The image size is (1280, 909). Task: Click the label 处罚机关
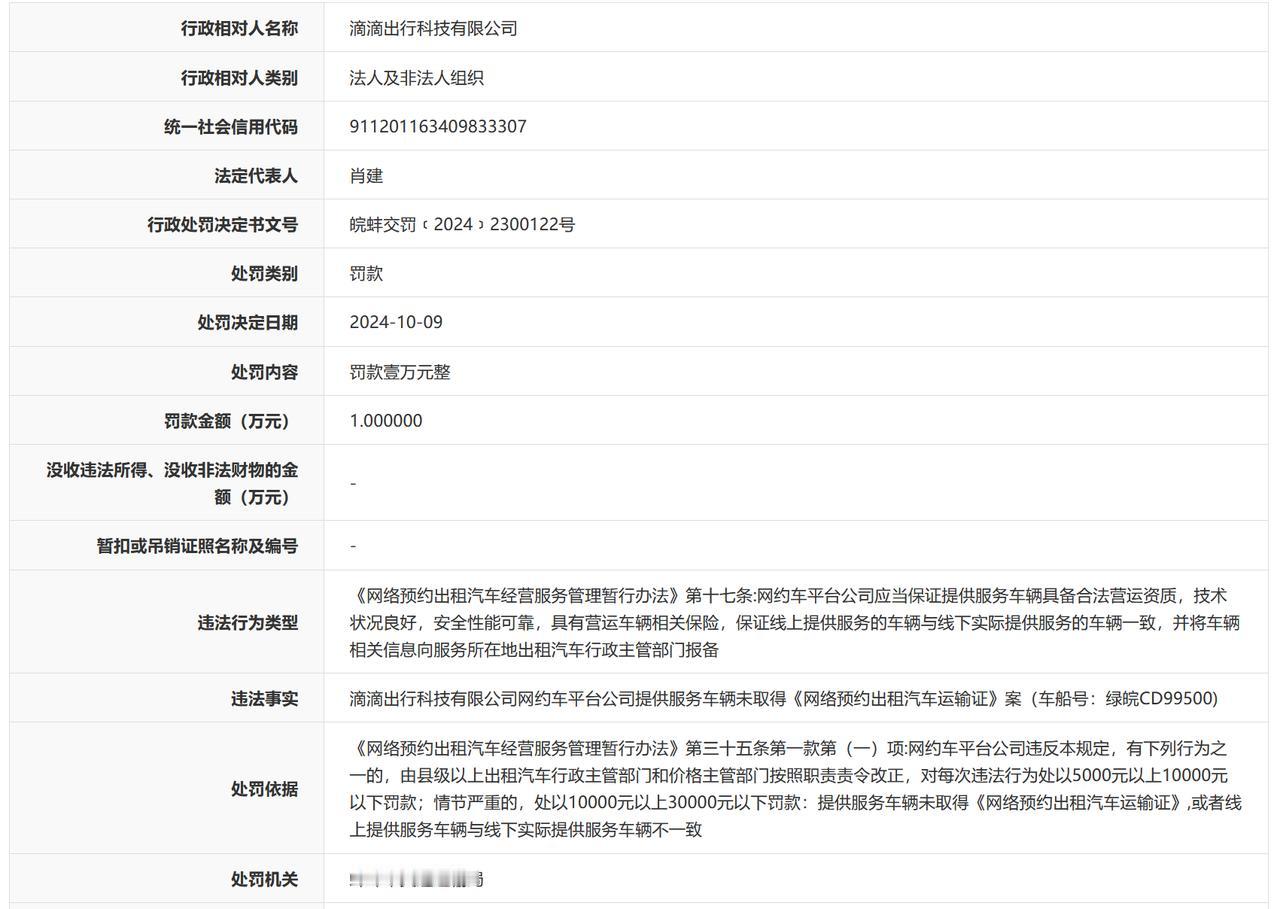[264, 879]
